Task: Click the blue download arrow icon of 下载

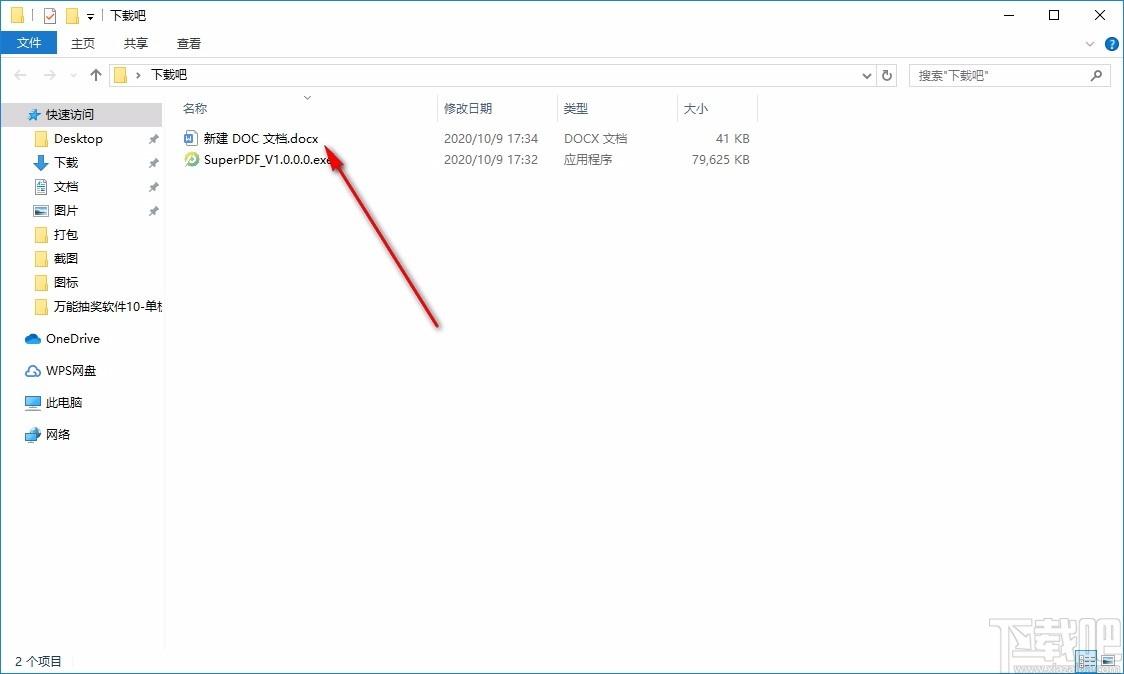Action: tap(41, 163)
